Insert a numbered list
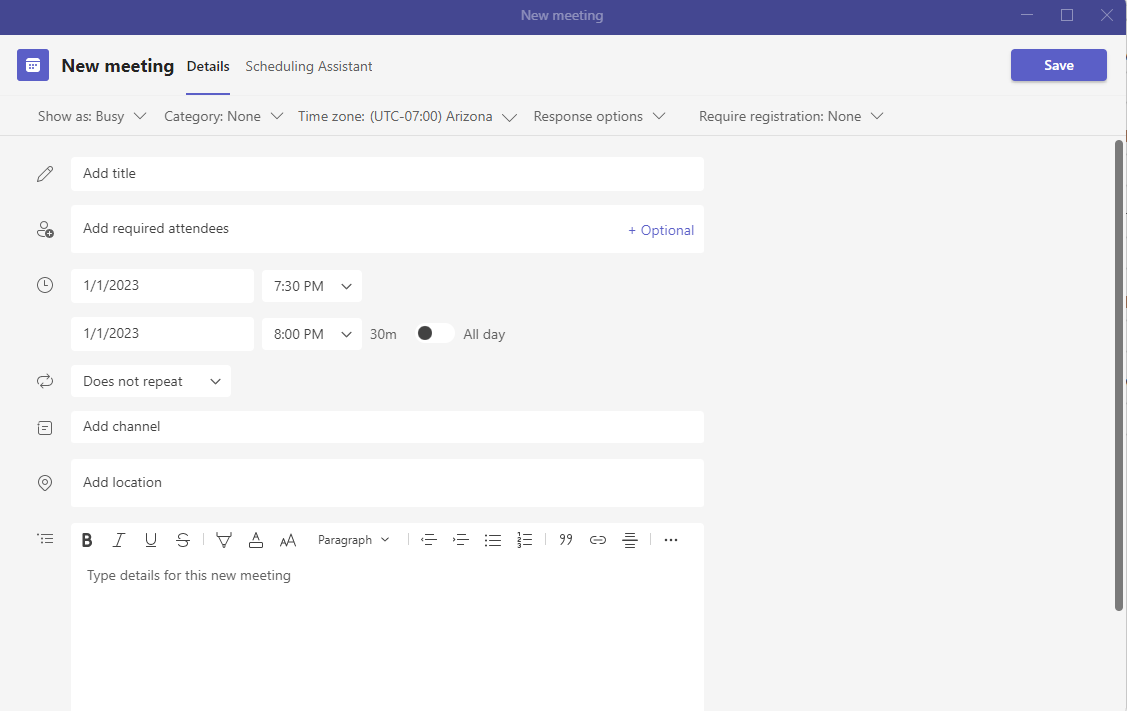The height and width of the screenshot is (711, 1127). pos(525,540)
